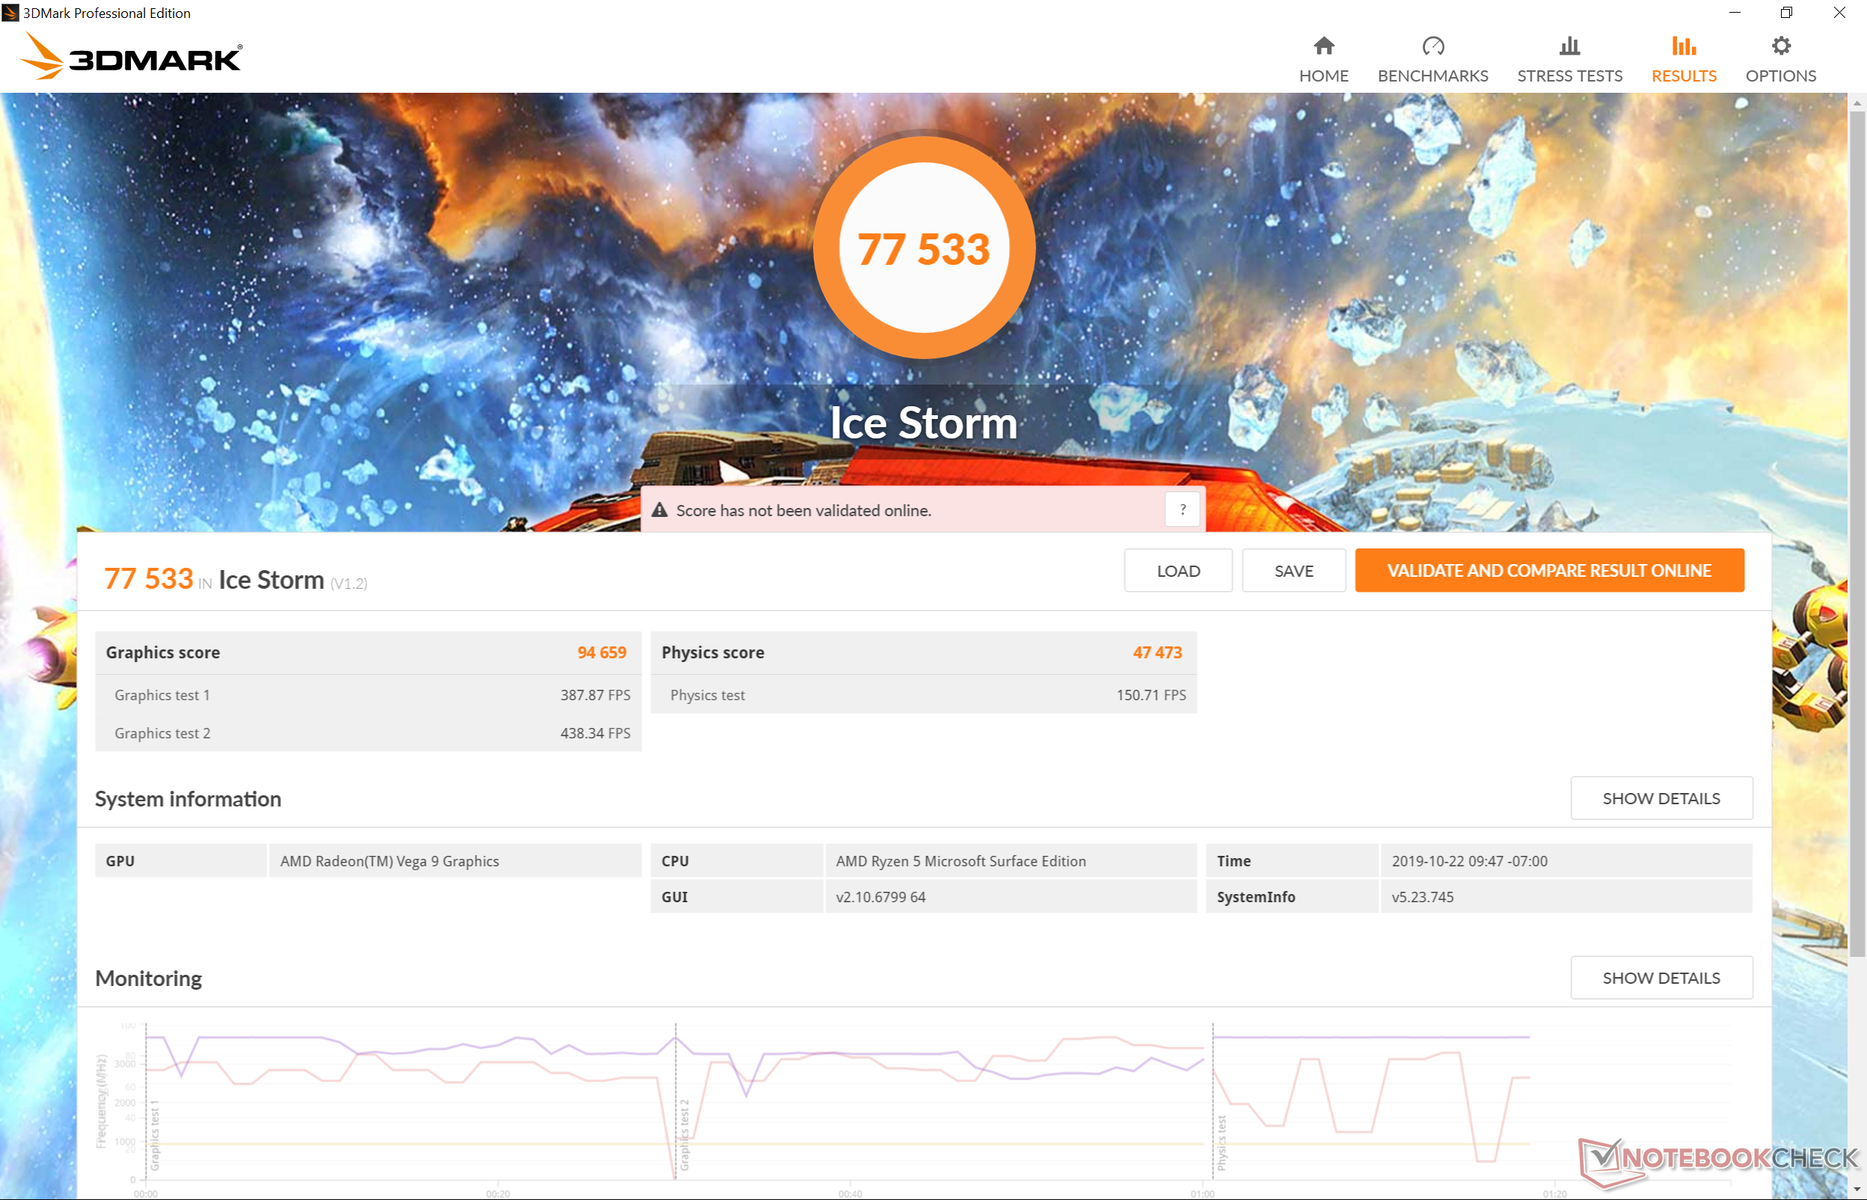Image resolution: width=1867 pixels, height=1200 pixels.
Task: Click the 387.87 FPS value
Action: tap(595, 695)
